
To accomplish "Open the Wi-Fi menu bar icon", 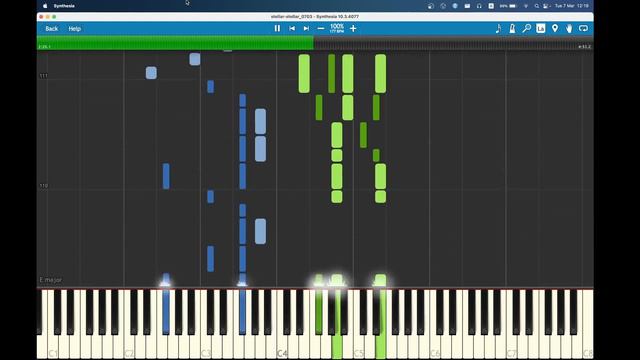I will point(526,6).
